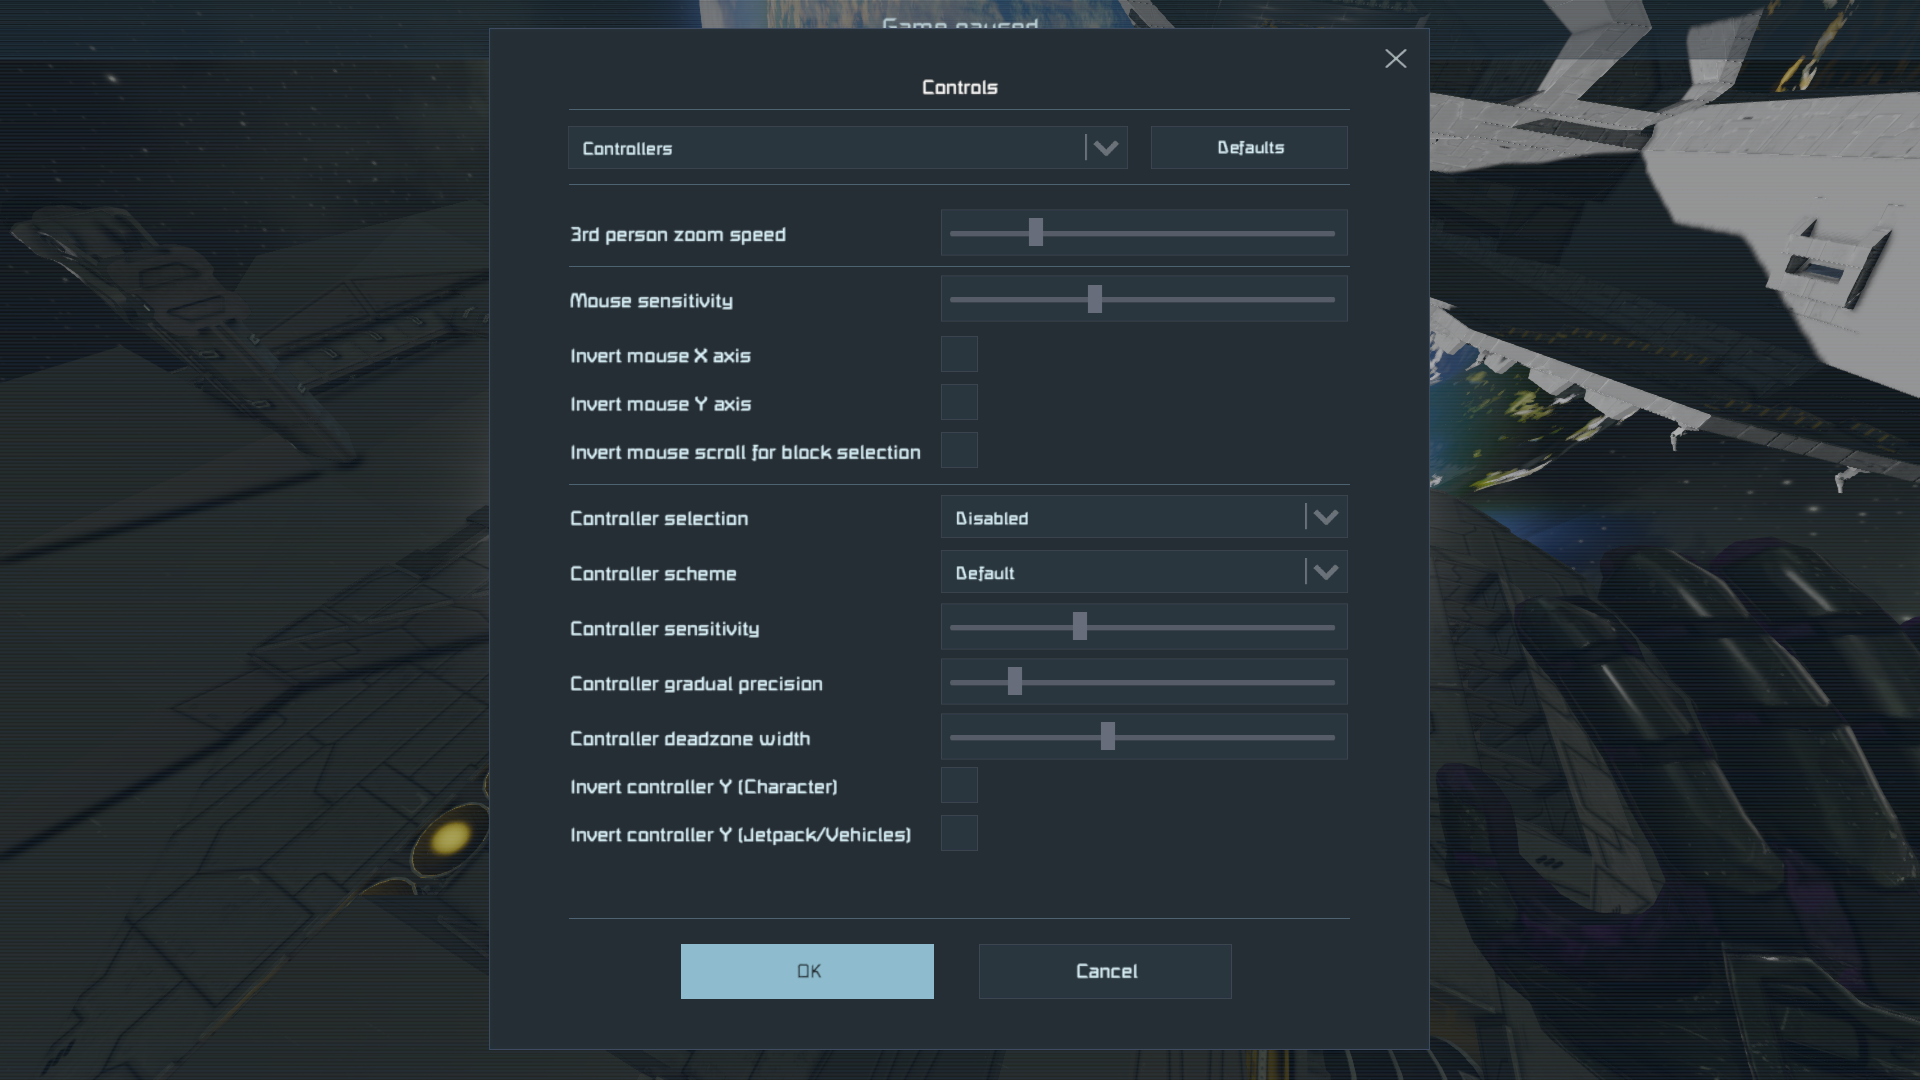The width and height of the screenshot is (1920, 1080).
Task: Click the Disabled value in Controller selection
Action: [x=992, y=518]
